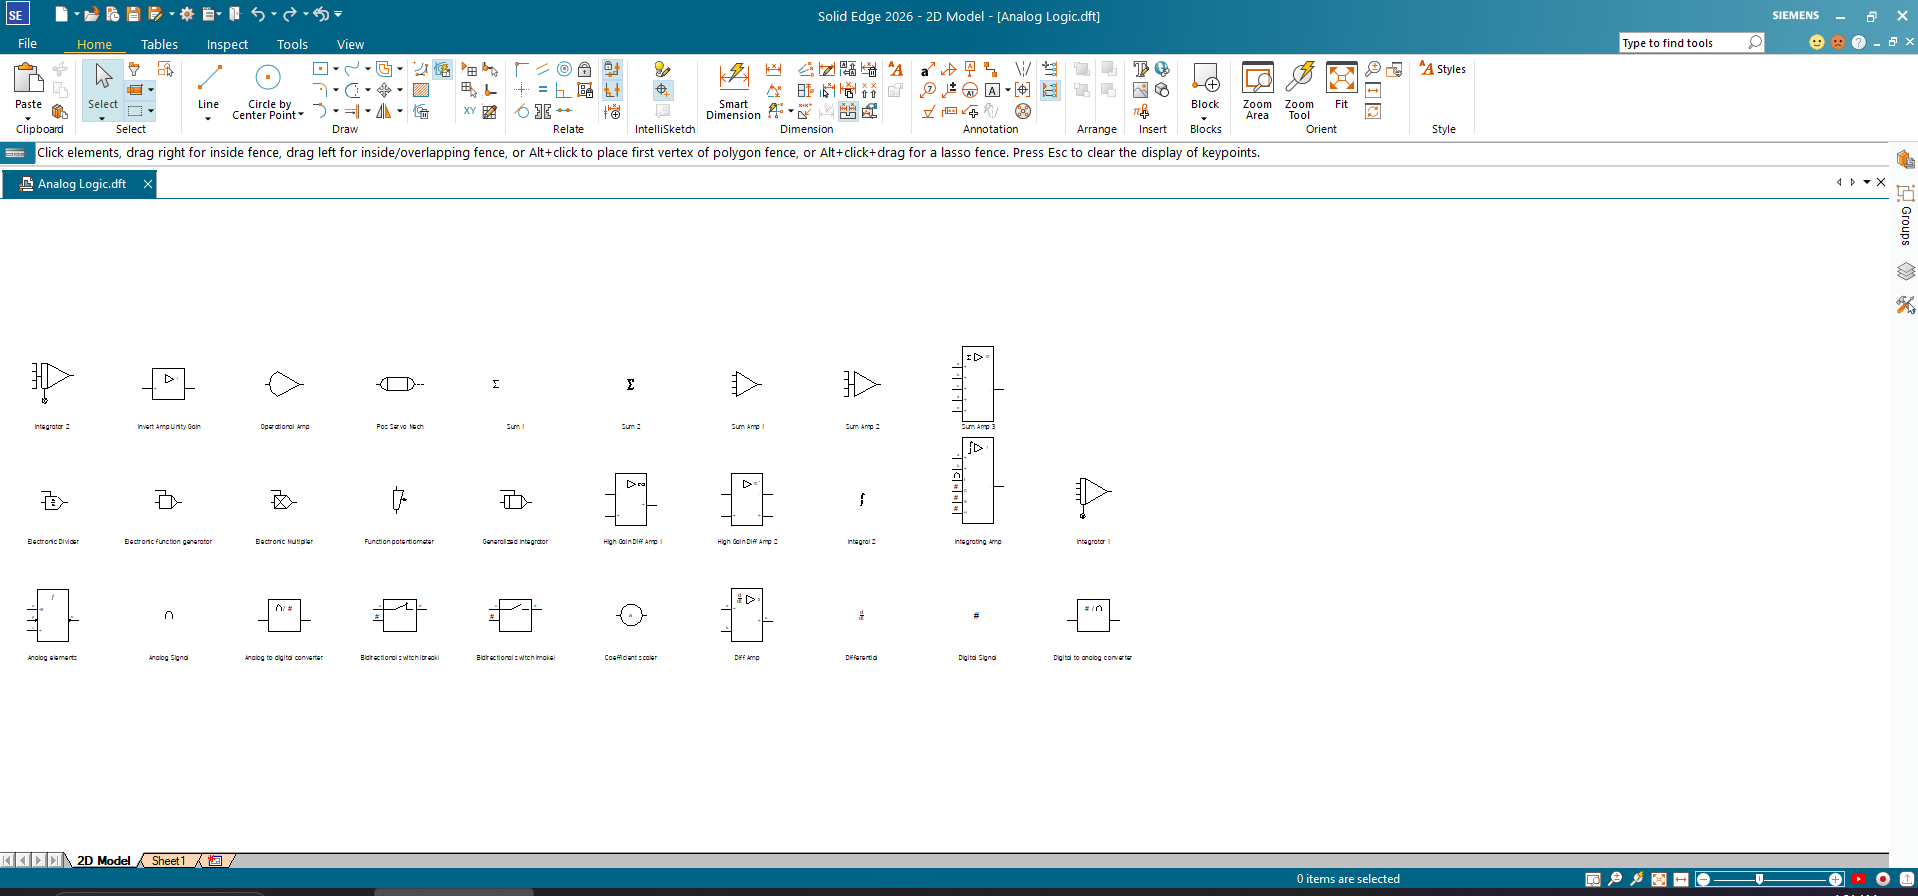
Task: Toggle Maintain Relationships in Relate group
Action: pyautogui.click(x=612, y=69)
